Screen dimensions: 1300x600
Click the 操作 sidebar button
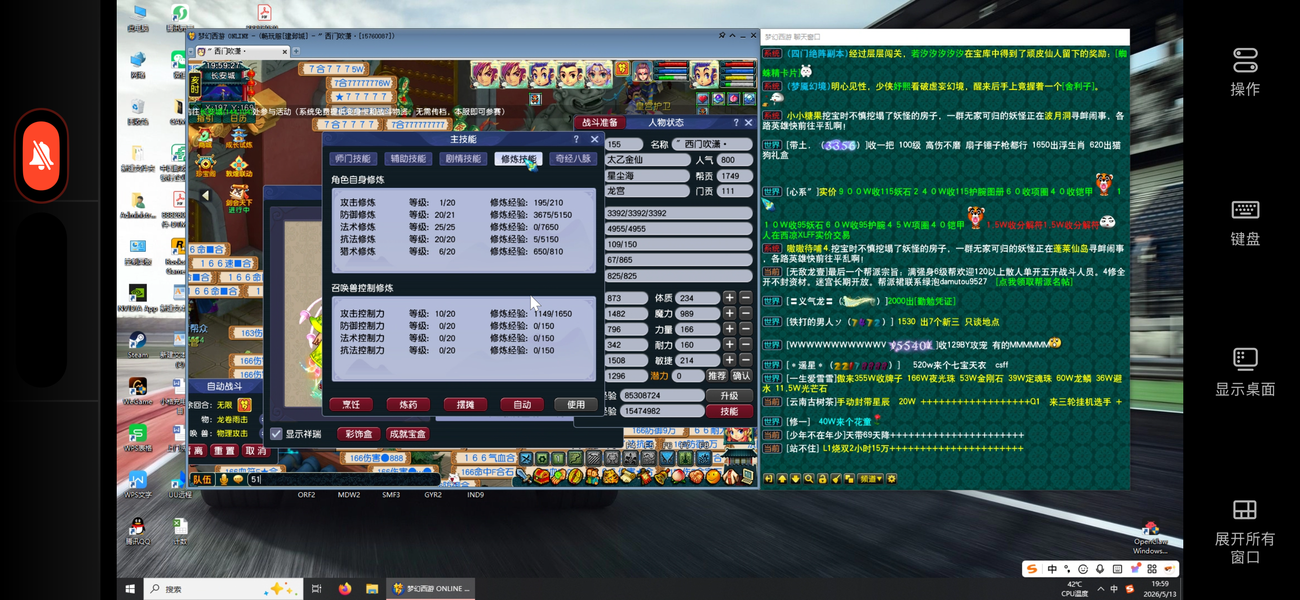tap(1245, 70)
